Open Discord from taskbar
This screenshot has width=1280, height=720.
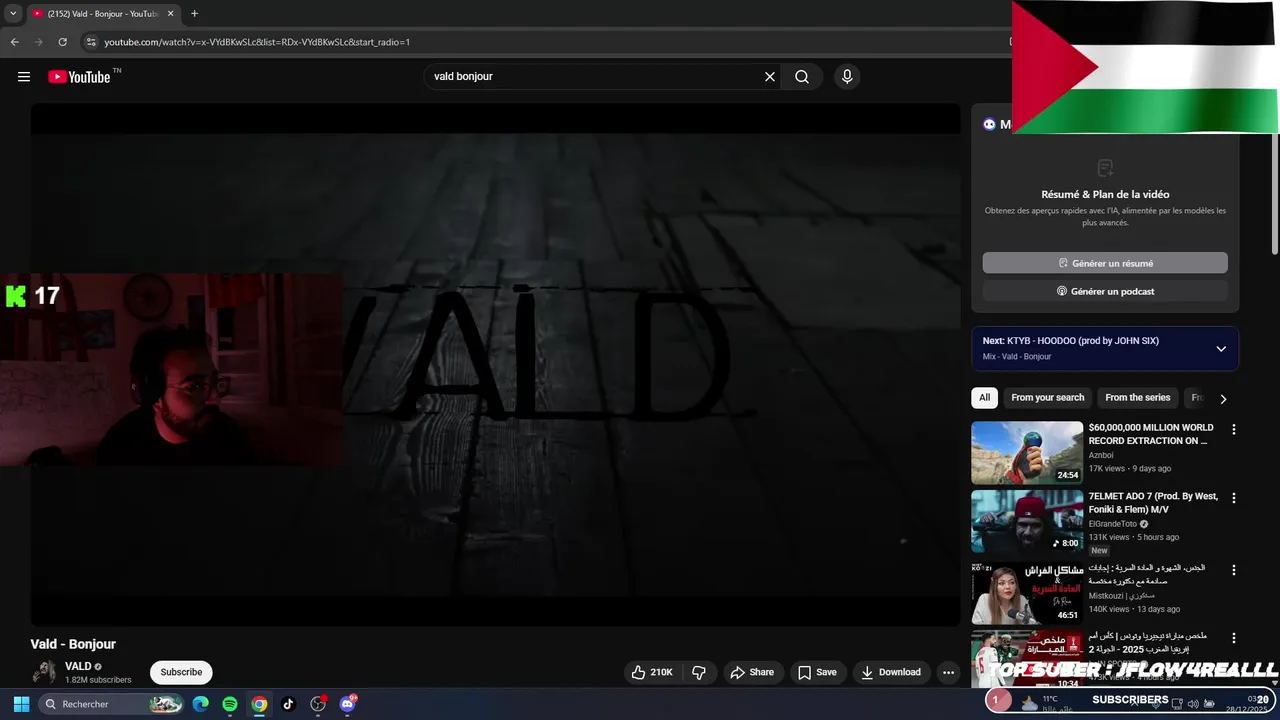click(x=348, y=704)
